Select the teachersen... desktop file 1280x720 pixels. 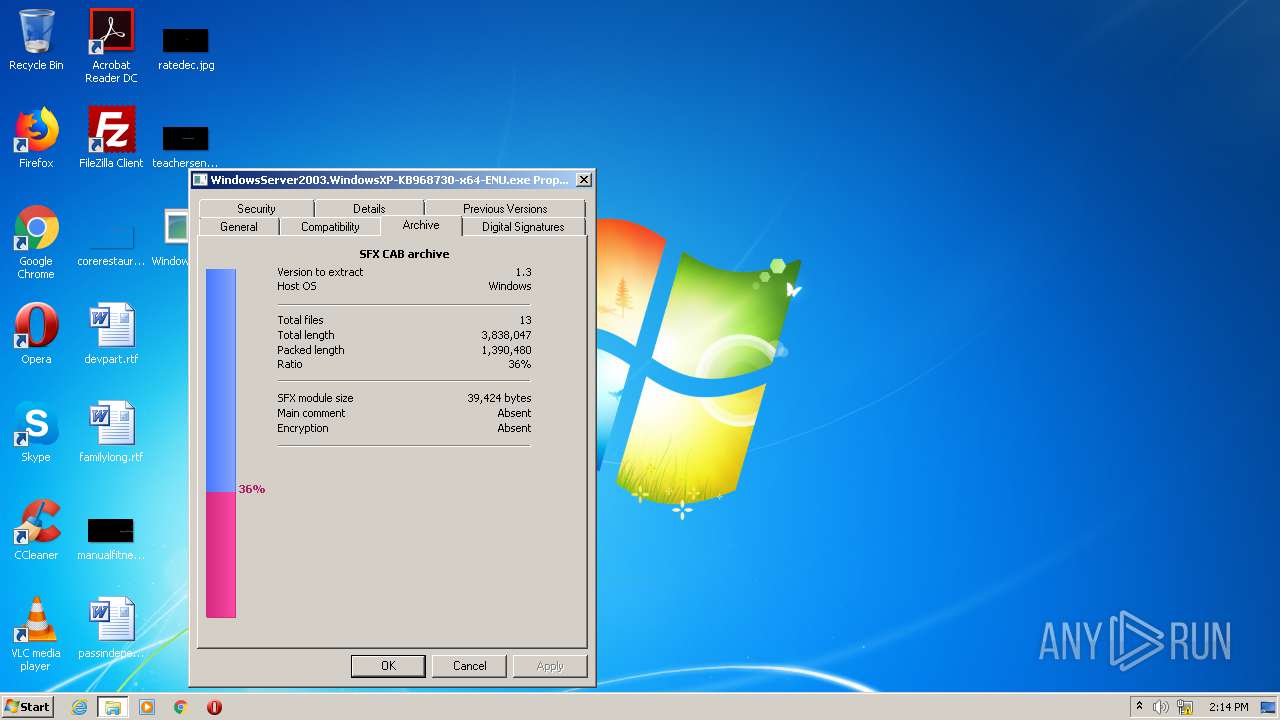[185, 145]
